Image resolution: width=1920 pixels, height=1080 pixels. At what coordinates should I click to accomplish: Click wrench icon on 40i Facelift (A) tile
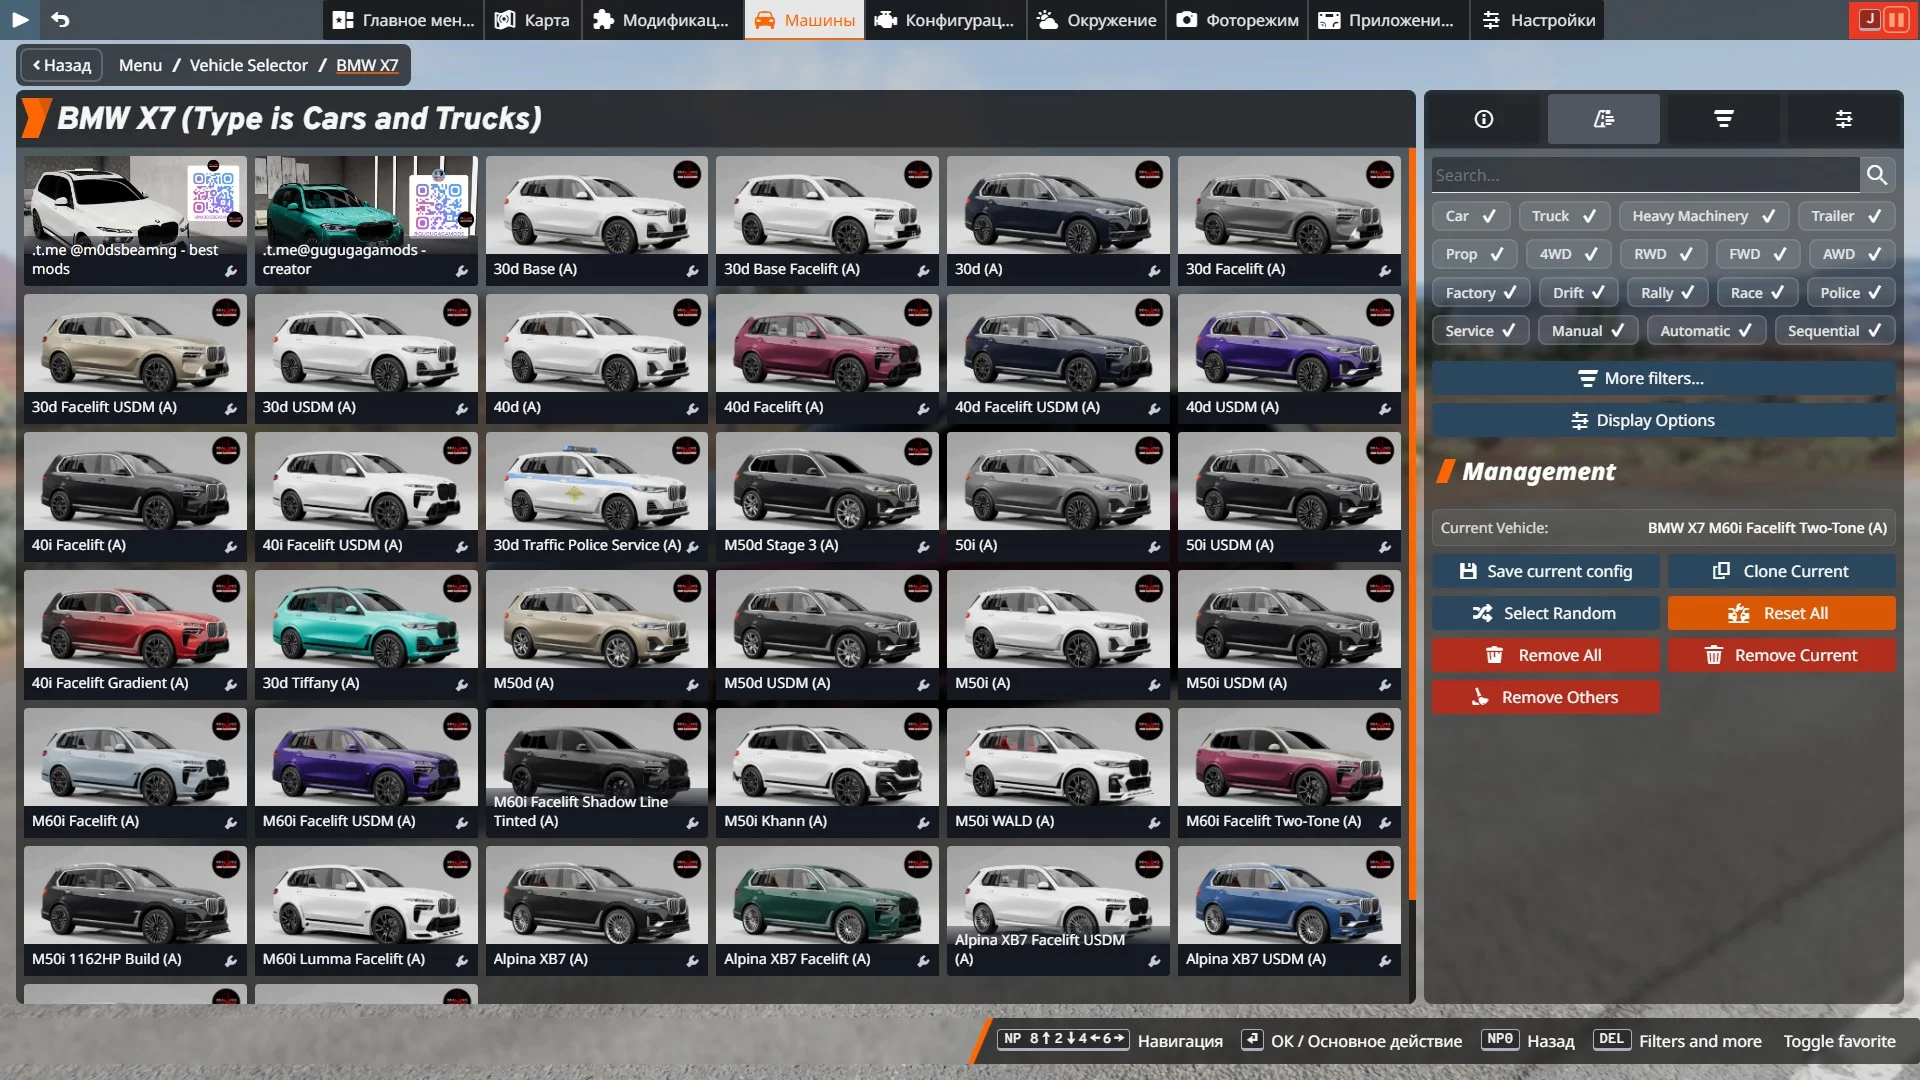click(230, 547)
